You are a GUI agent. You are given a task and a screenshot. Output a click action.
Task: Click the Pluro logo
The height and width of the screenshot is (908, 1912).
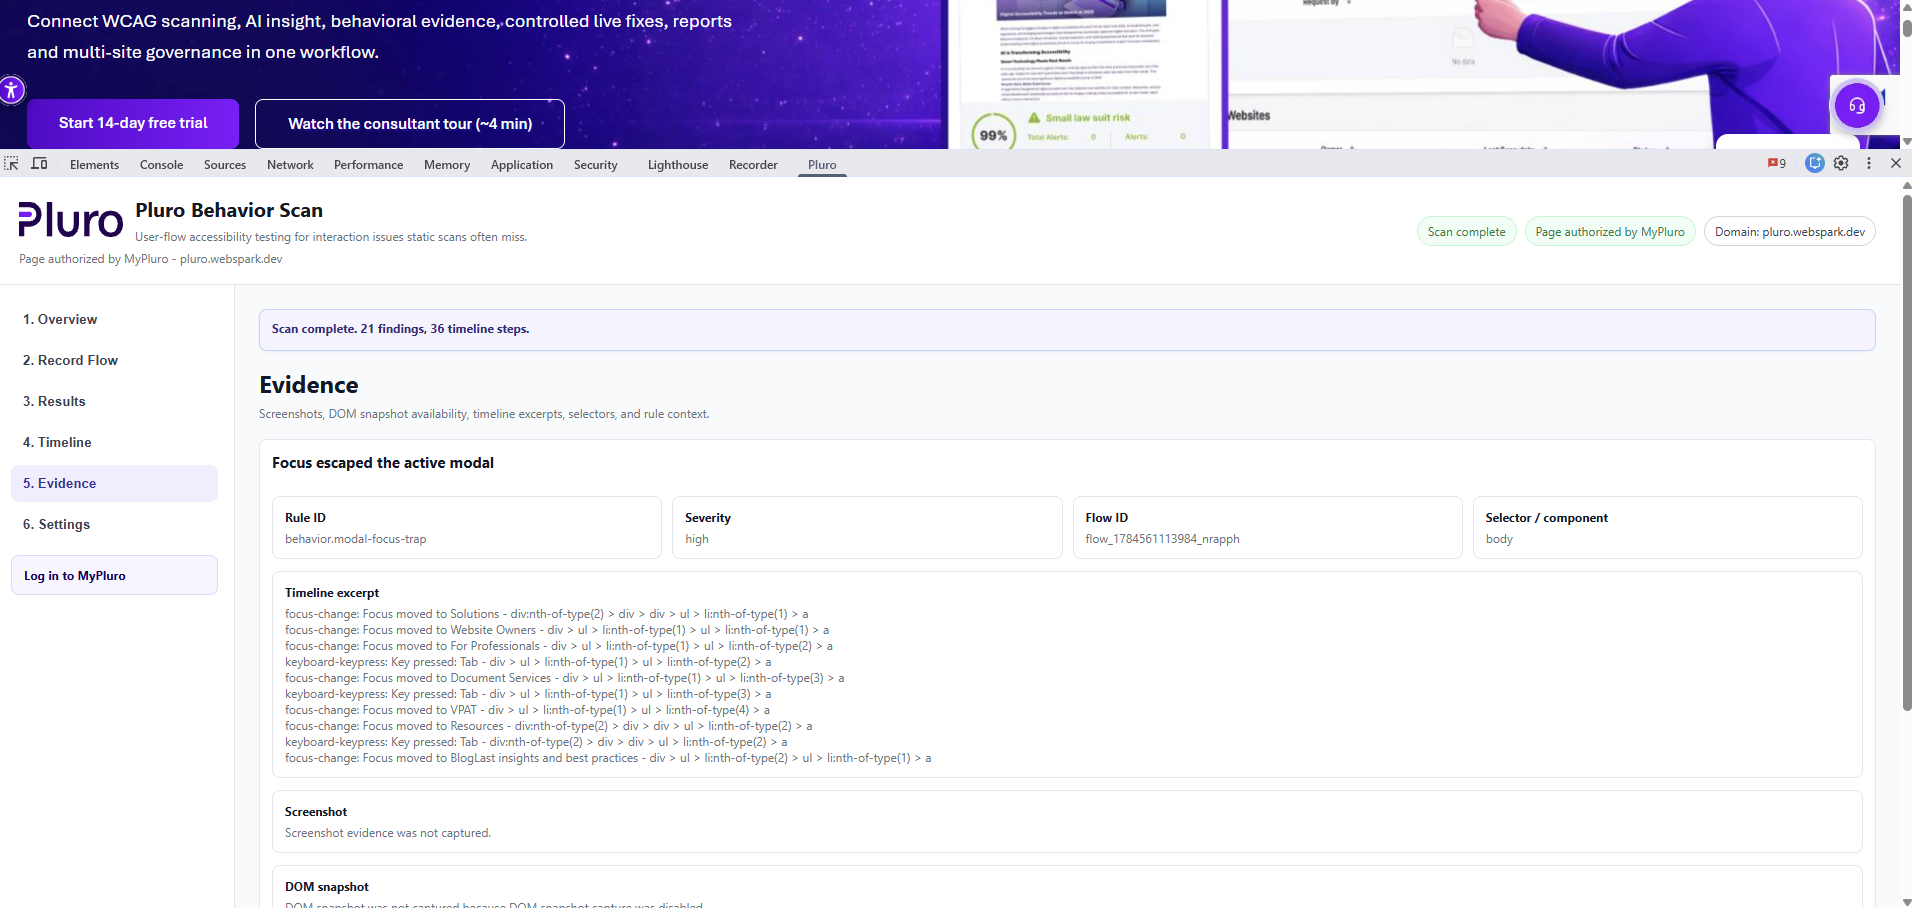tap(70, 220)
